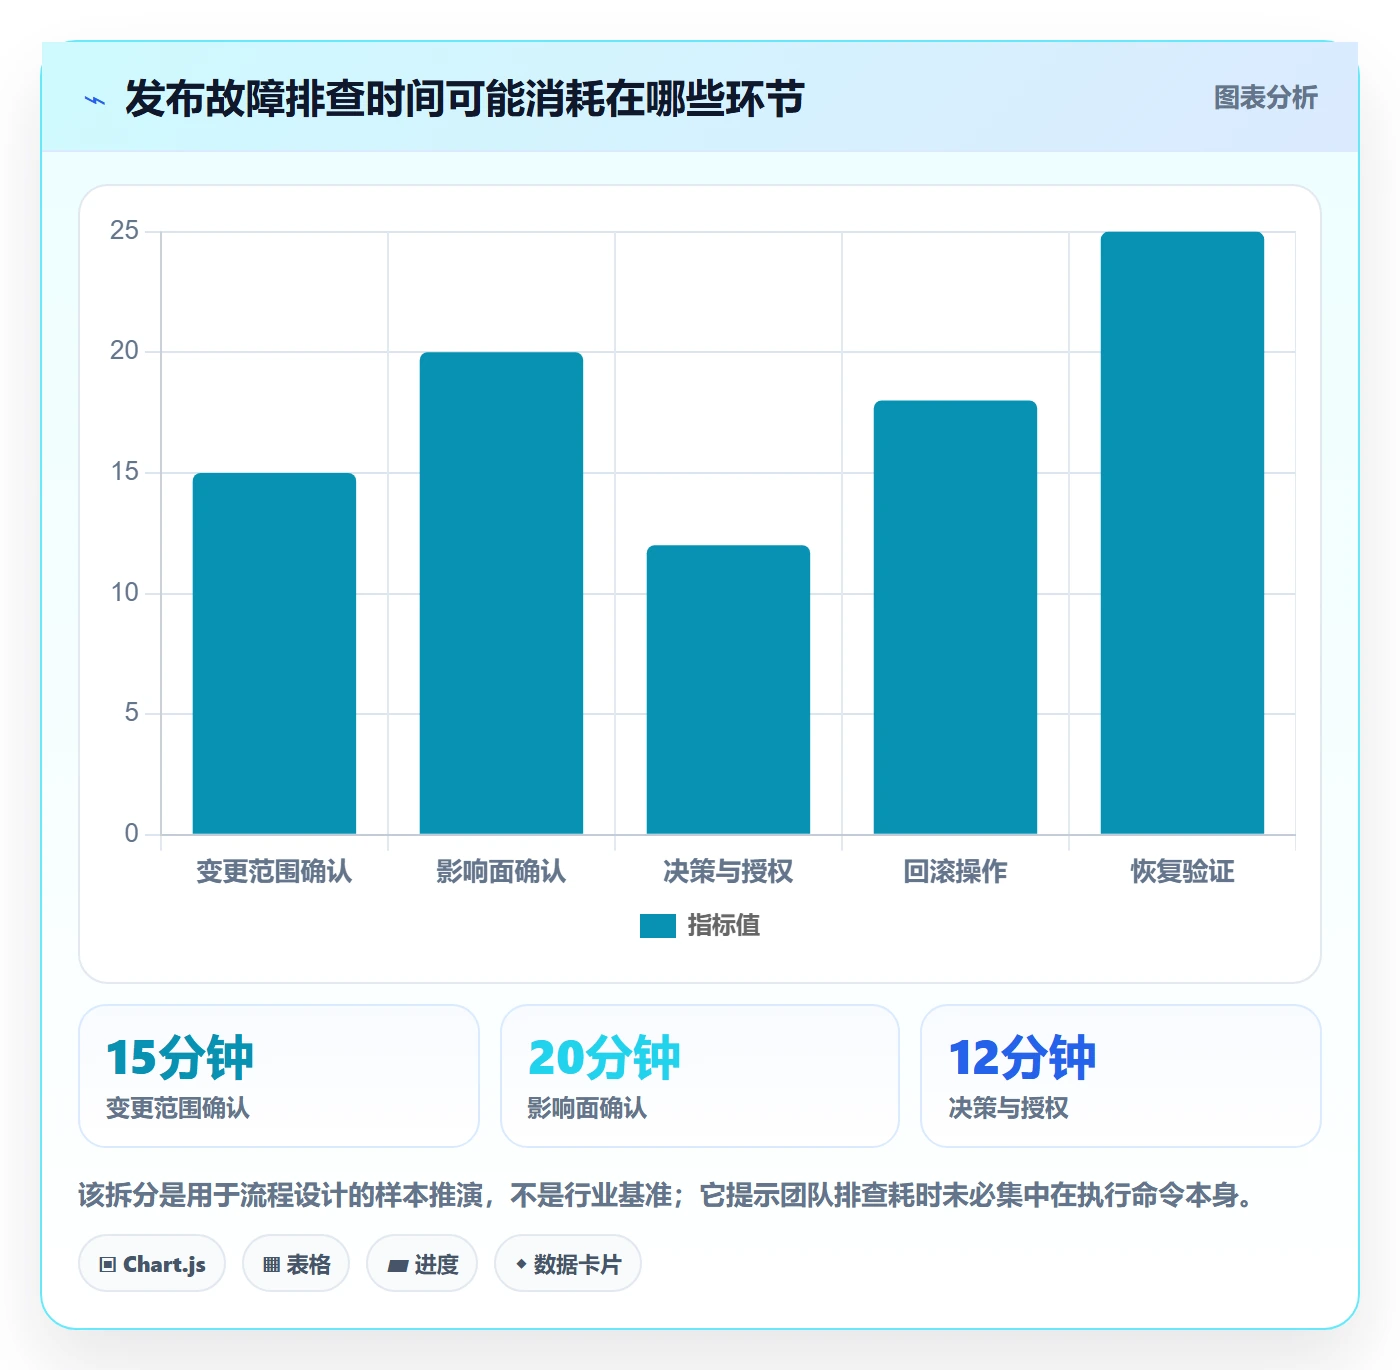Click the 影响面确认 caption under 20分钟
Viewport: 1400px width, 1370px height.
587,1108
